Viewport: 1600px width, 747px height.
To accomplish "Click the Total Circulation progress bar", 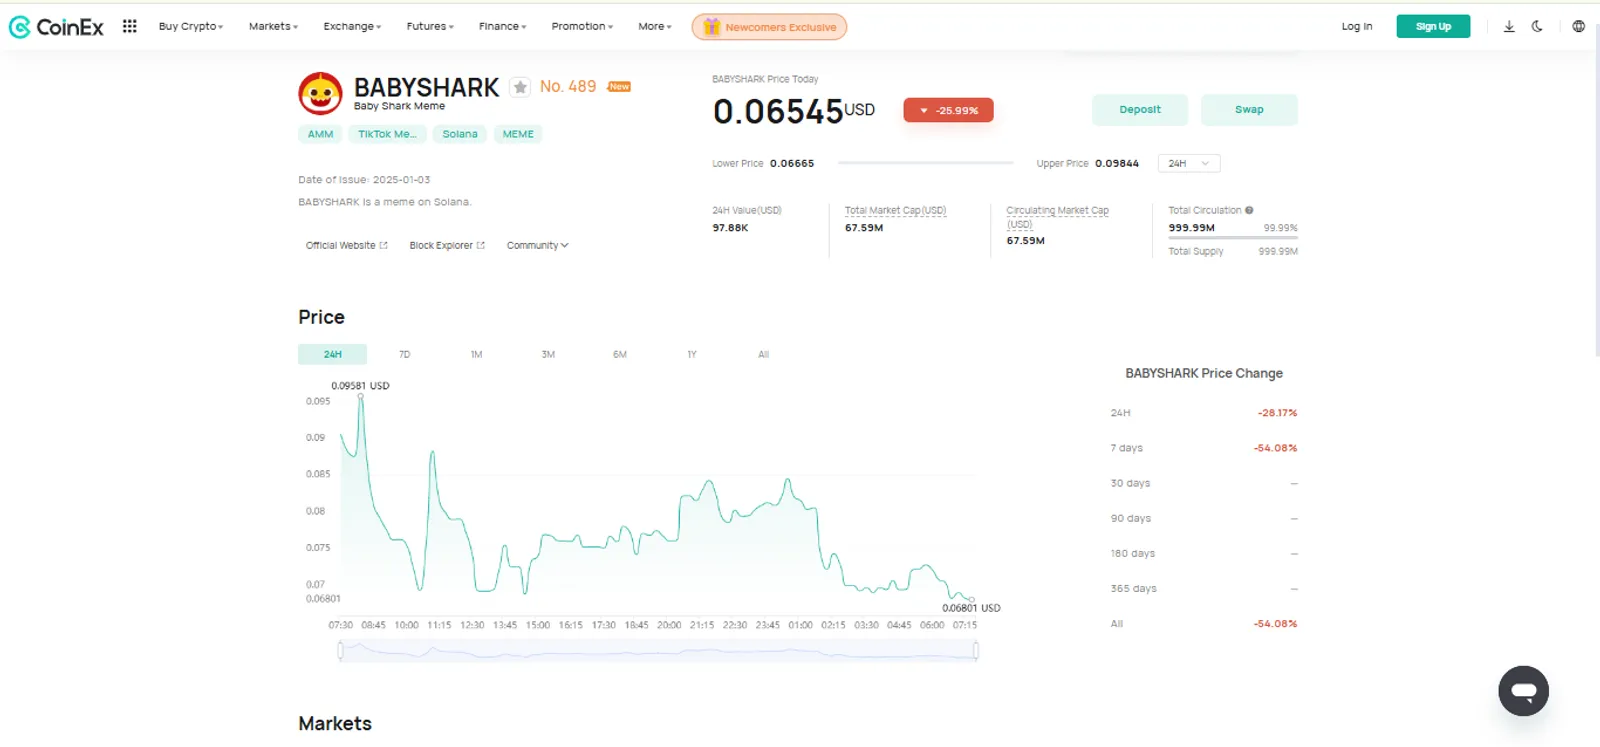I will (x=1232, y=238).
